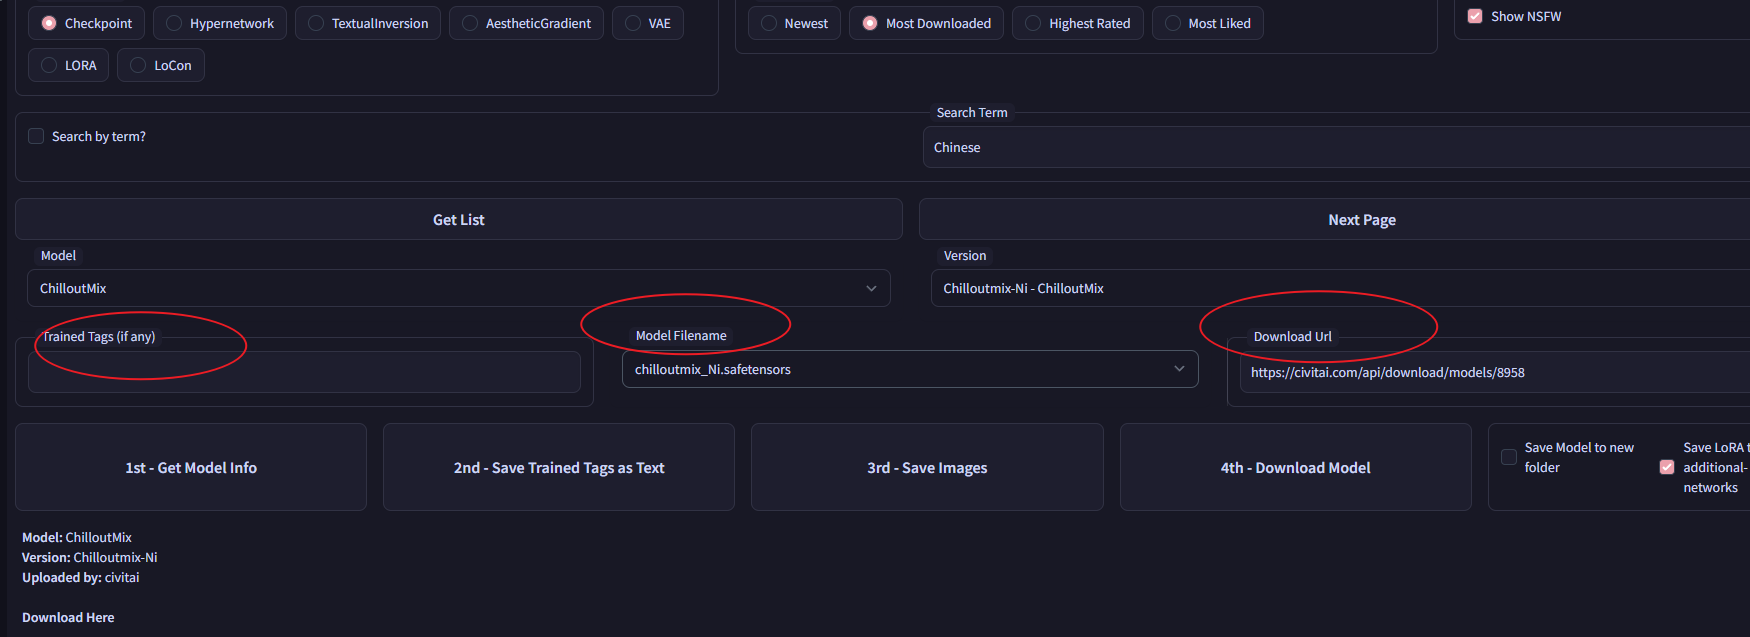Enable the Search by term checkbox

pos(36,136)
